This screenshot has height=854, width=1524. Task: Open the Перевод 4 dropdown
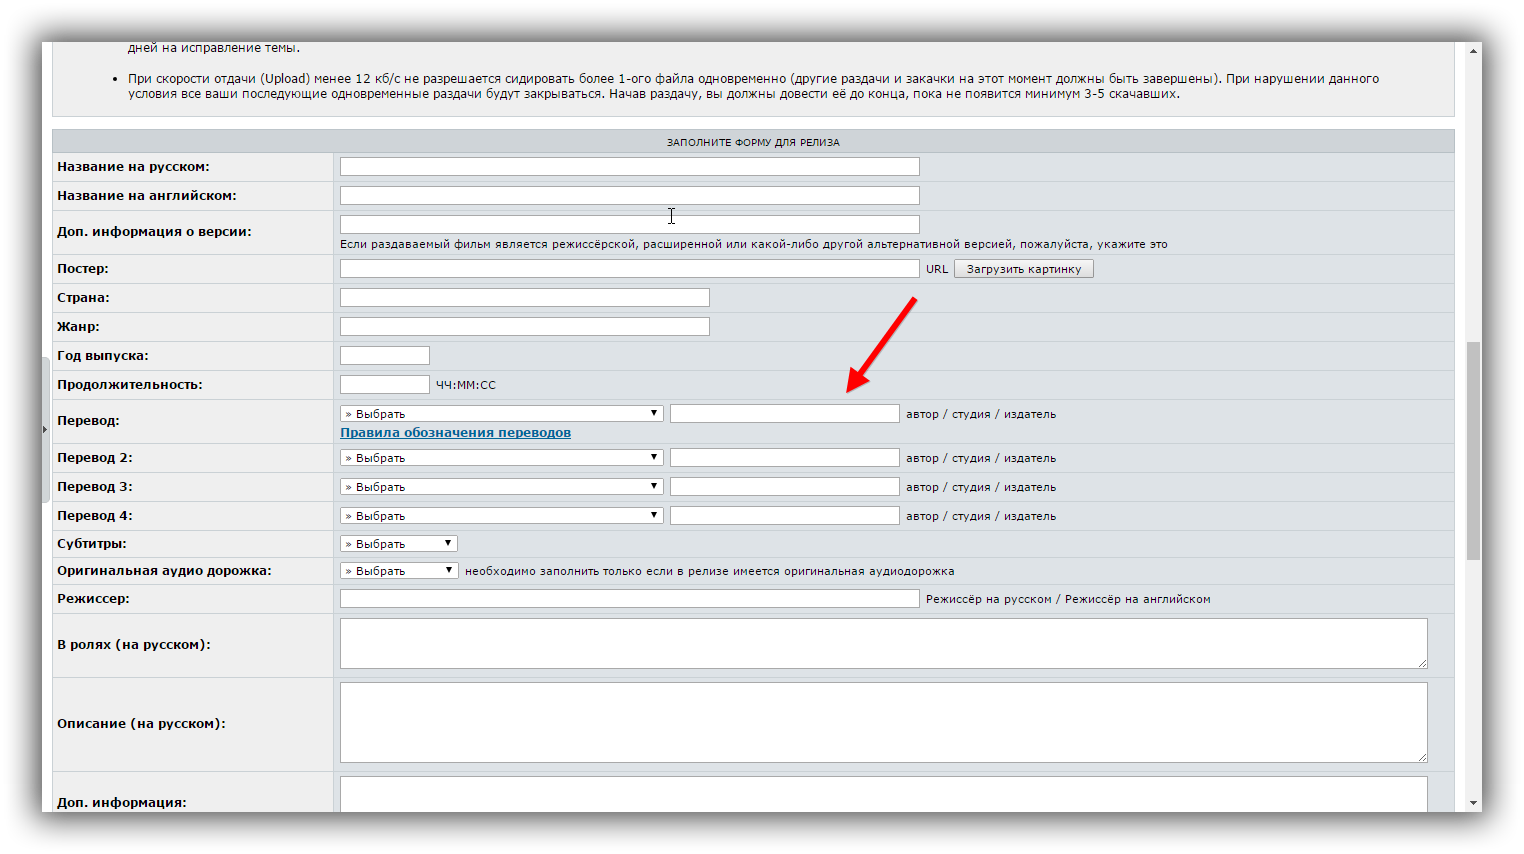pos(501,516)
